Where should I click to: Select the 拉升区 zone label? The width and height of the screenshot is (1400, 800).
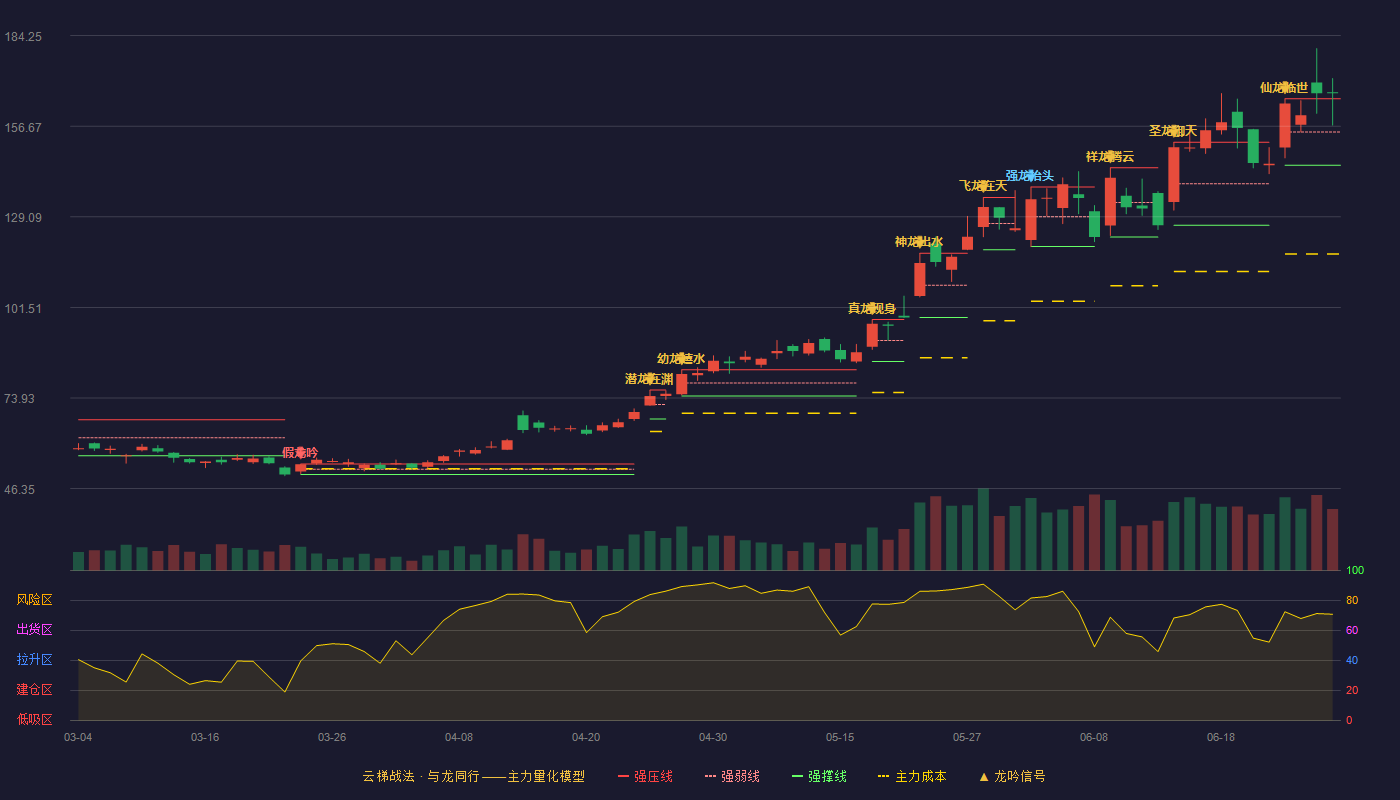(34, 660)
